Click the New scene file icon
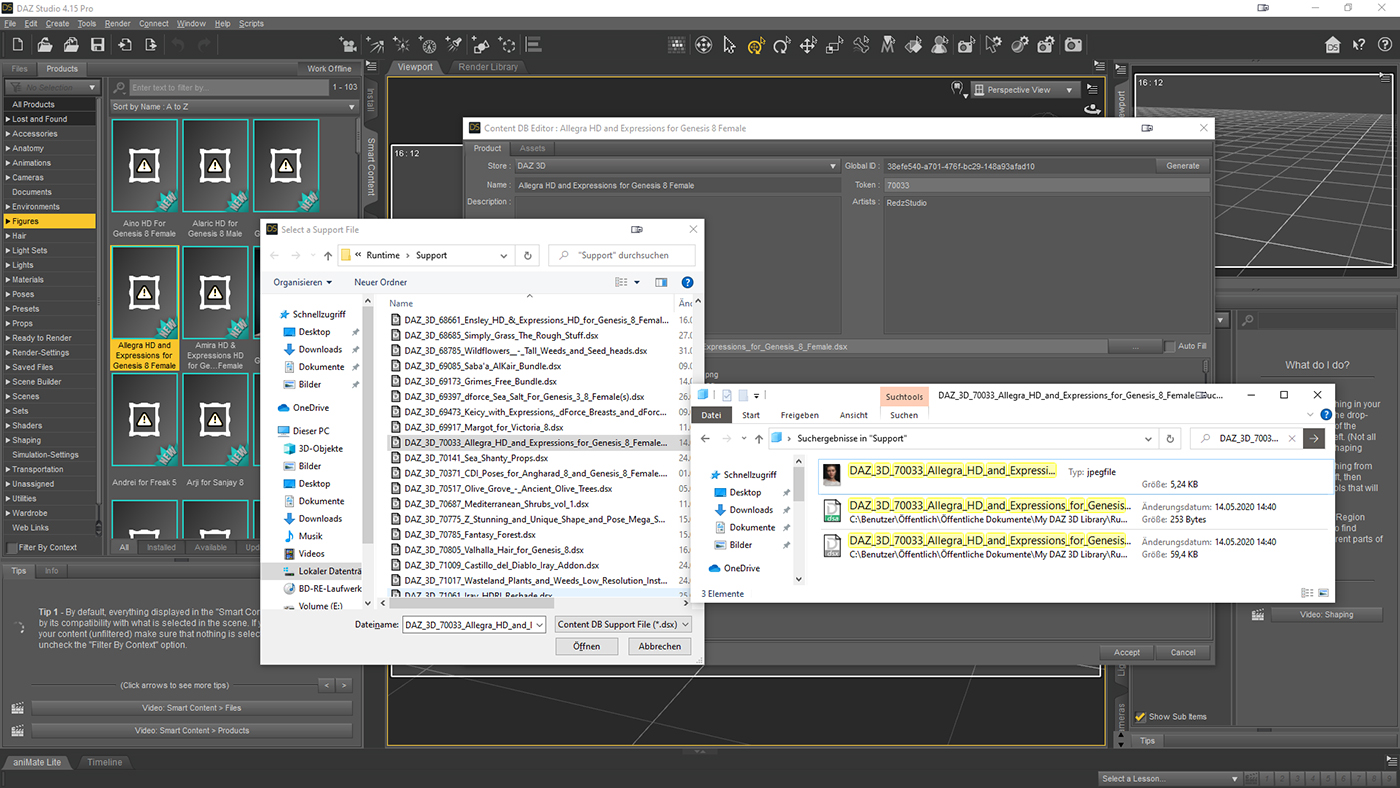 click(x=19, y=45)
